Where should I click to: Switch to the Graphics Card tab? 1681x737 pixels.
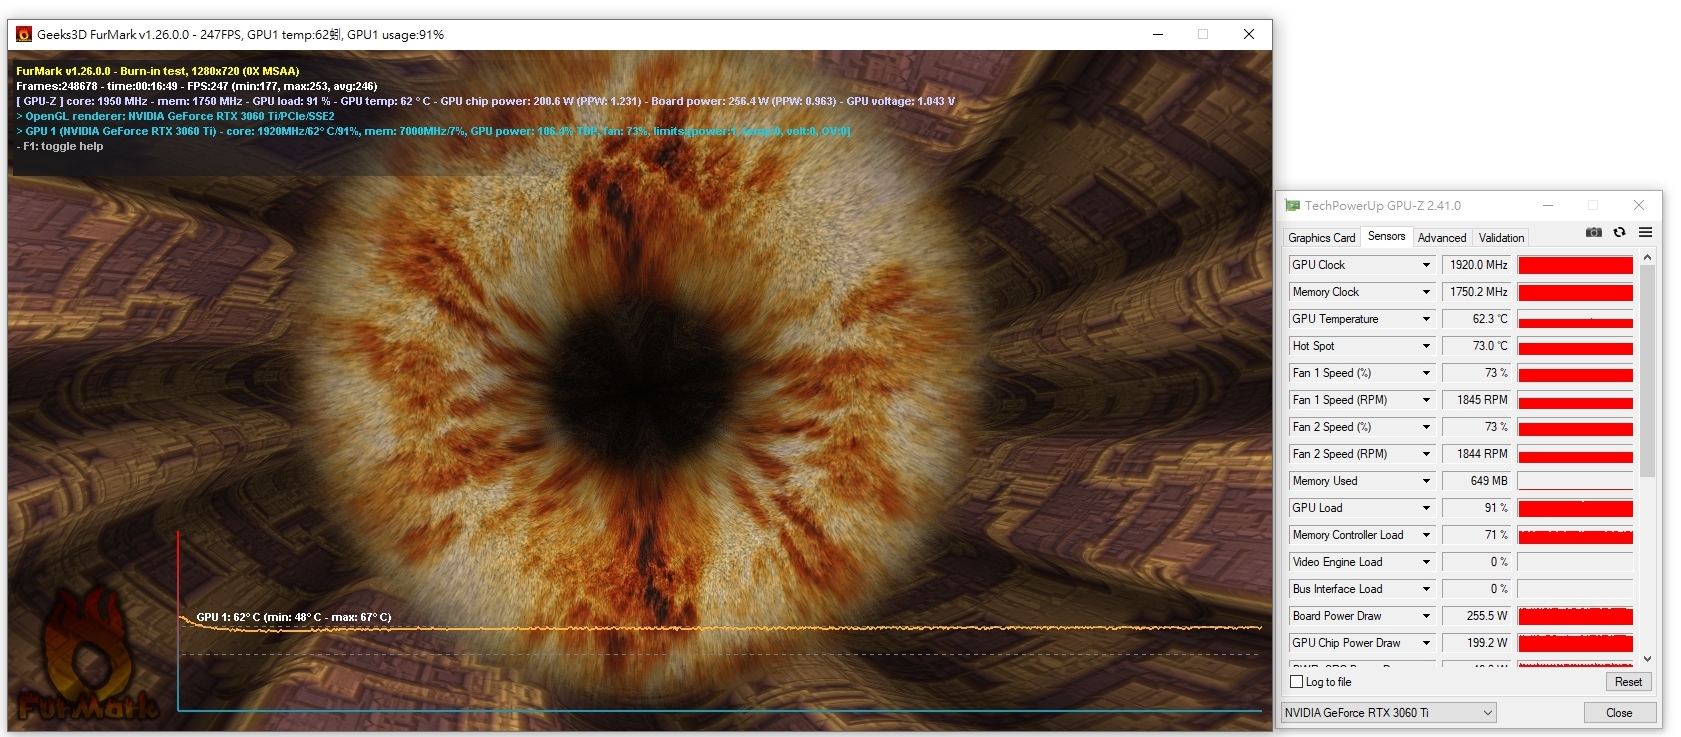click(x=1321, y=238)
